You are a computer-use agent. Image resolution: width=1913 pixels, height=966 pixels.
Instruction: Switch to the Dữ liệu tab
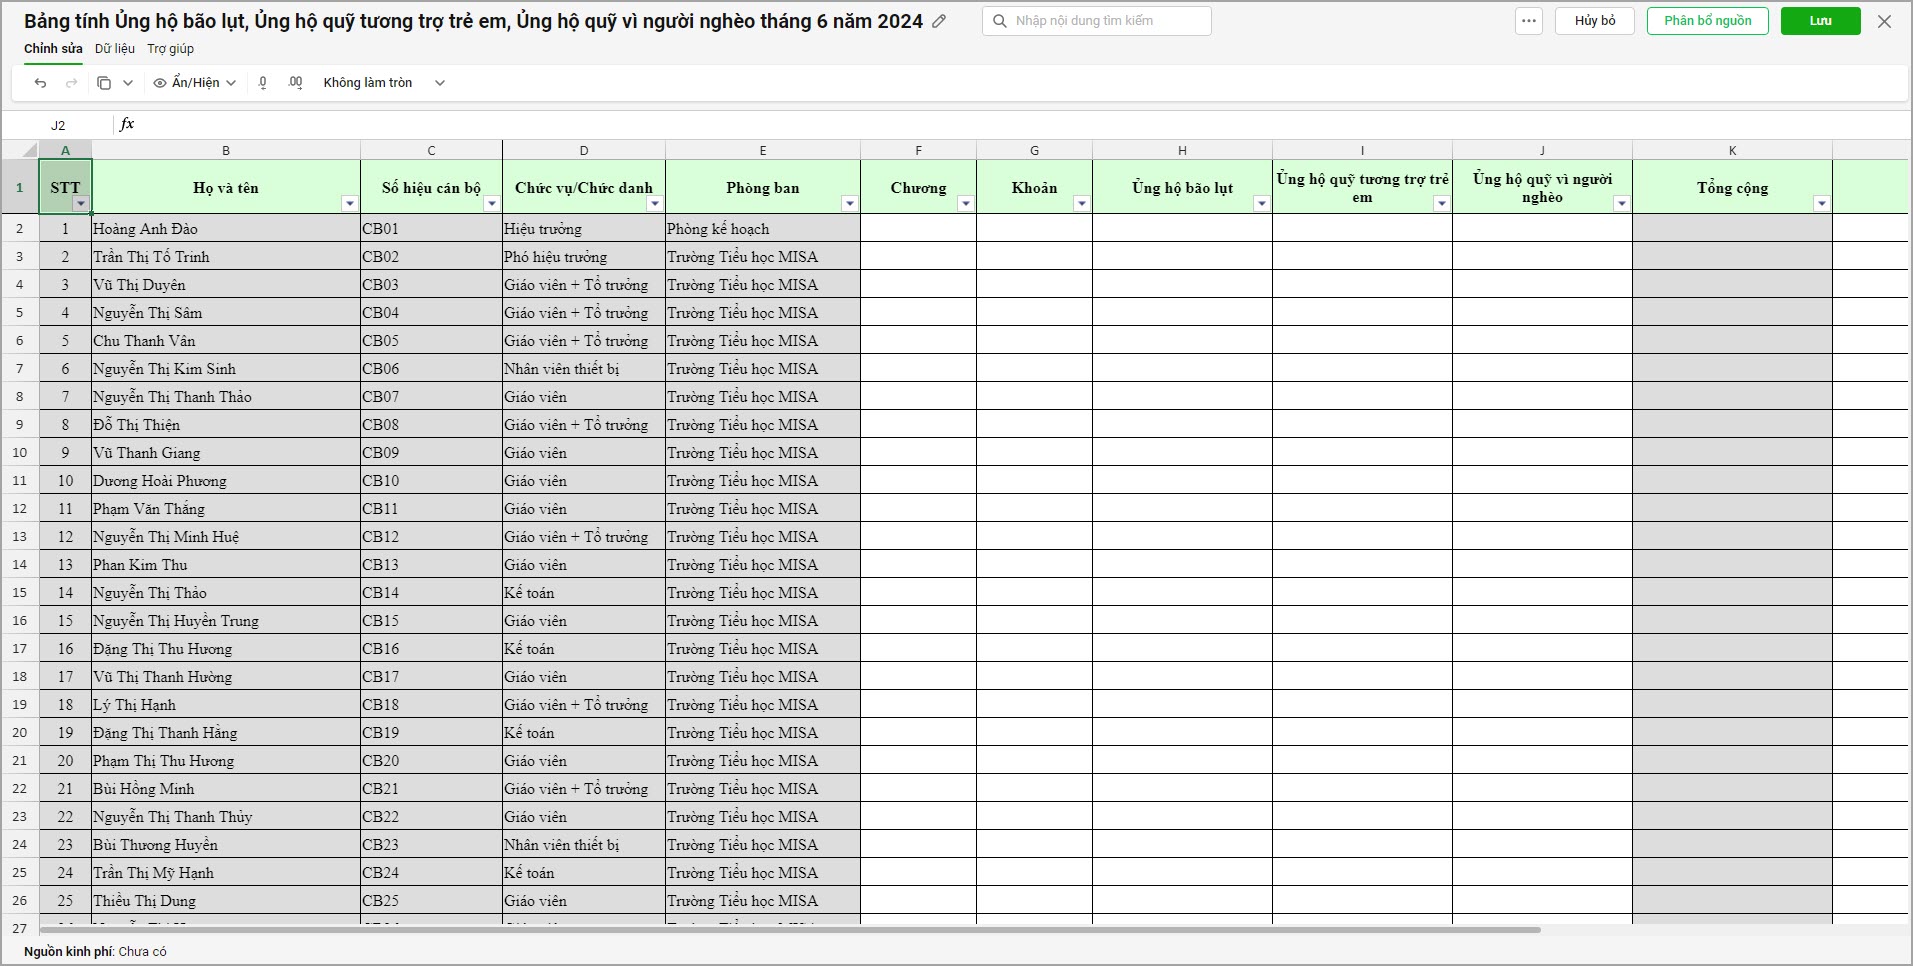point(115,48)
